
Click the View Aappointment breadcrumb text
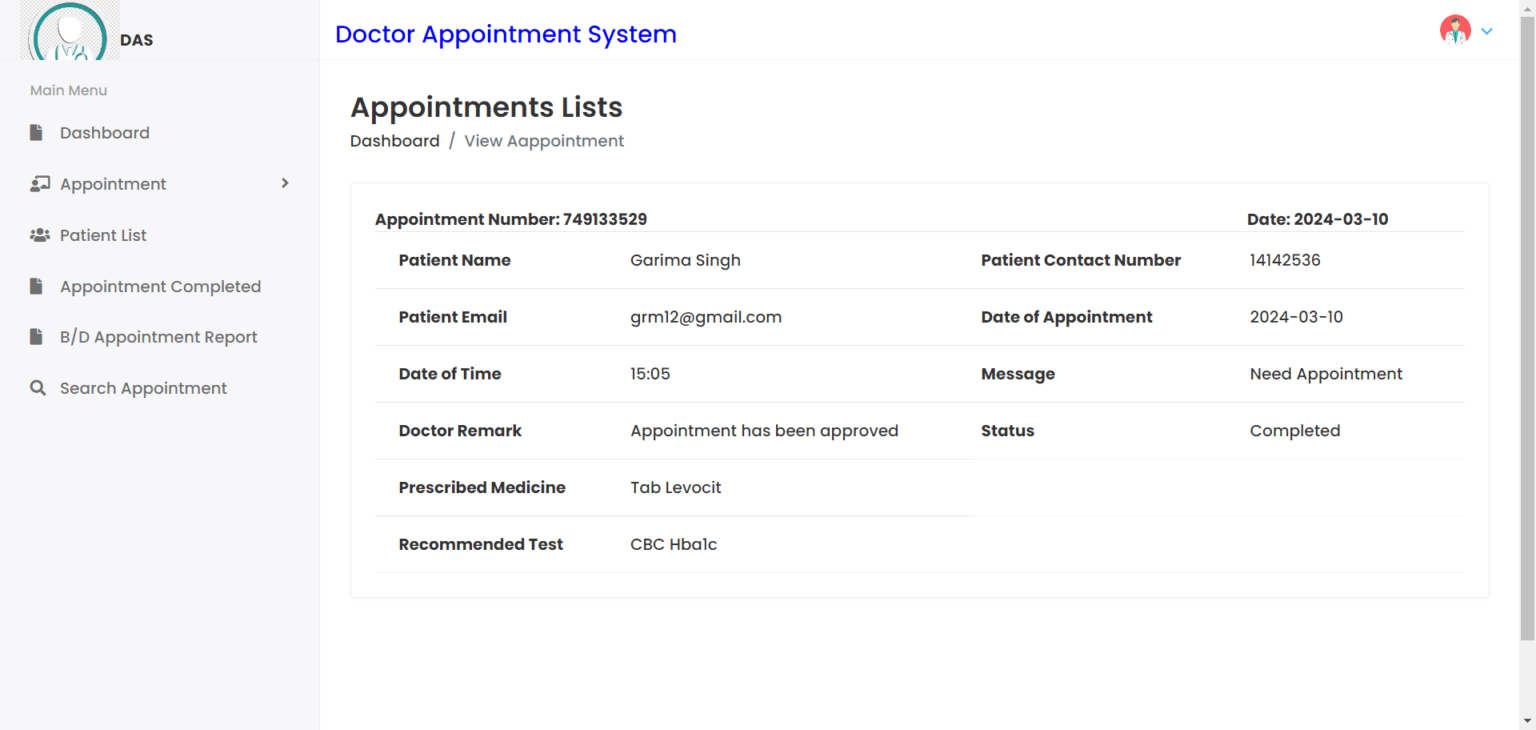[543, 140]
